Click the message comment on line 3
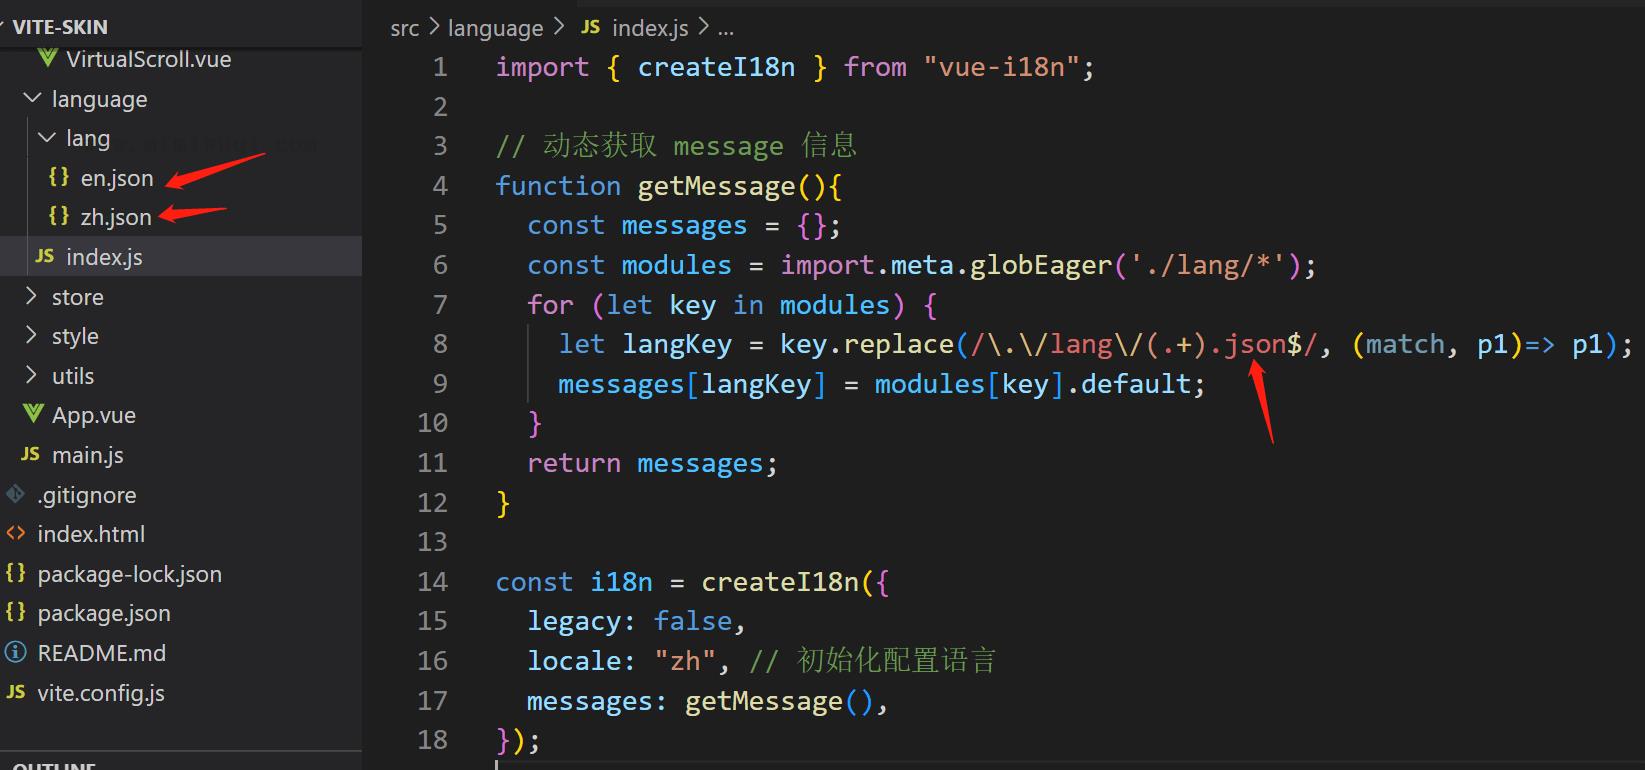The image size is (1645, 770). (x=676, y=146)
